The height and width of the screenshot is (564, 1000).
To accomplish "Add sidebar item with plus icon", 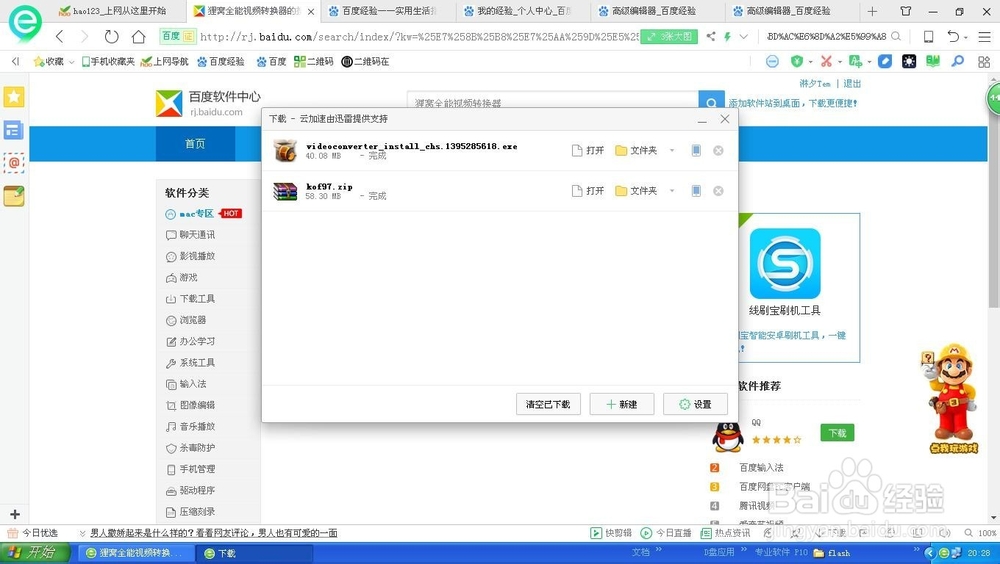I will click(x=15, y=514).
